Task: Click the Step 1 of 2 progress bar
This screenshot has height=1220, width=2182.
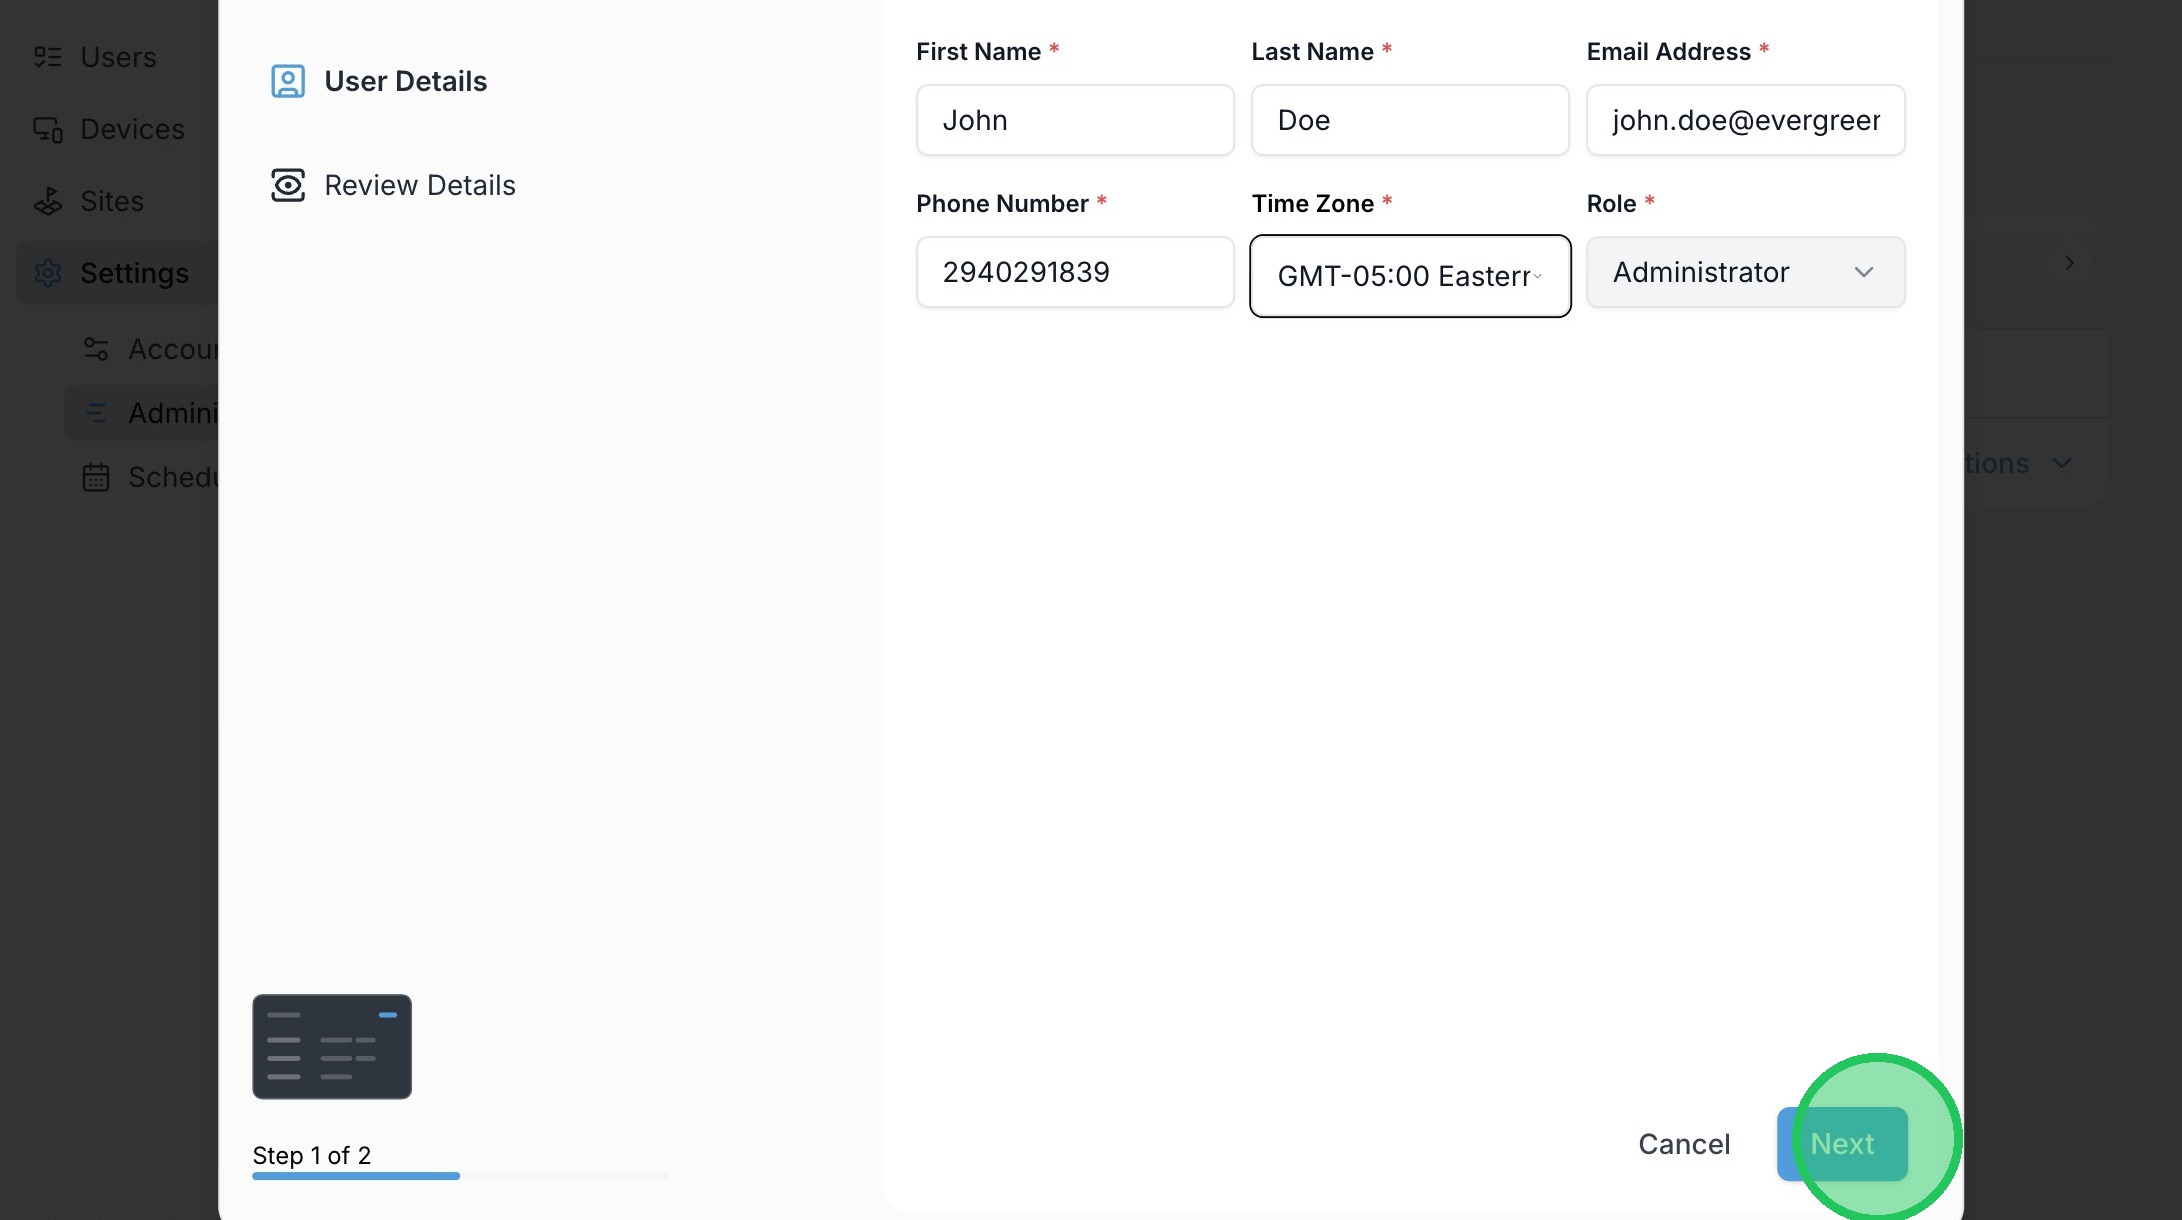Action: (x=459, y=1176)
